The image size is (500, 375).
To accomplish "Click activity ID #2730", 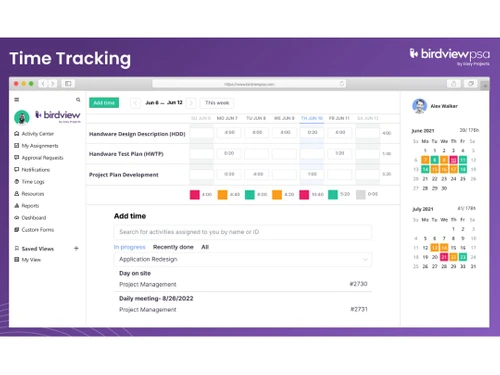I will (358, 284).
